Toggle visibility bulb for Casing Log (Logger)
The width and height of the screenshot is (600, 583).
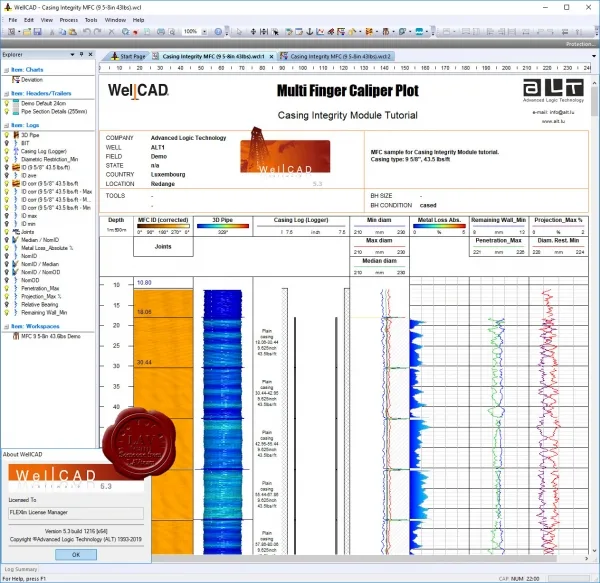[x=7, y=151]
